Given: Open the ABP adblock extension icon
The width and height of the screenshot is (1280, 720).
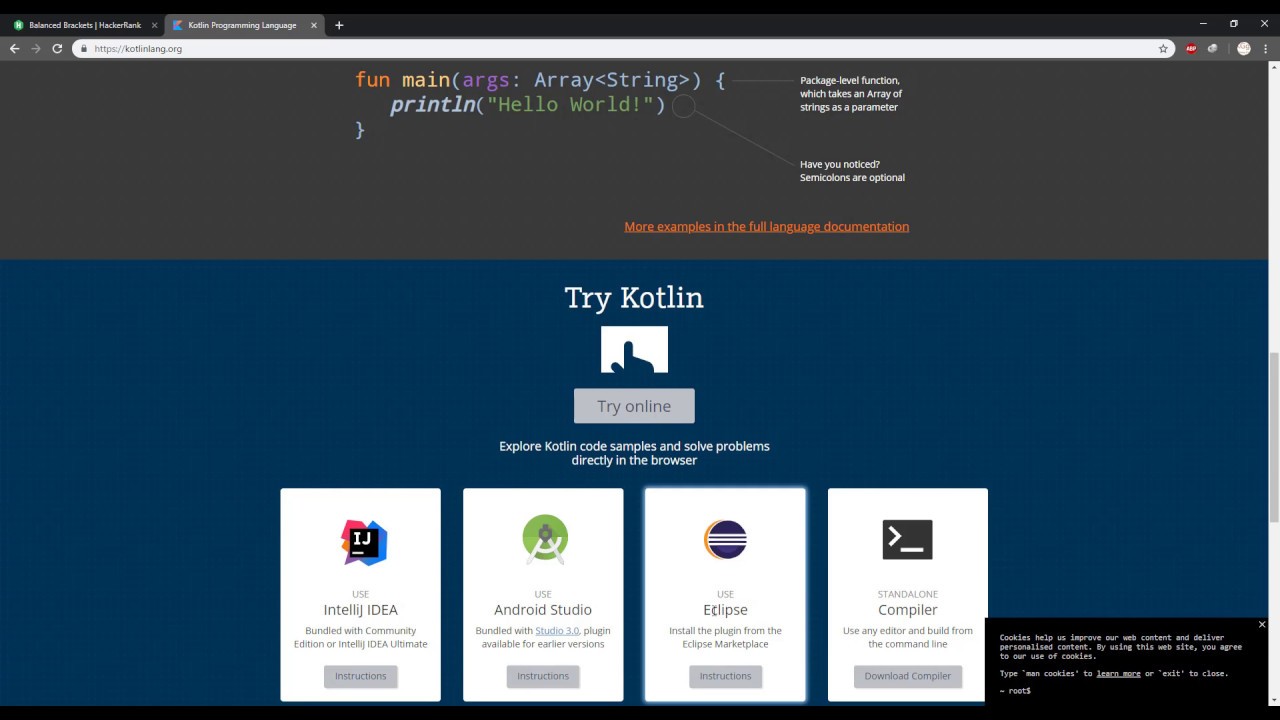Looking at the screenshot, I should [x=1191, y=48].
